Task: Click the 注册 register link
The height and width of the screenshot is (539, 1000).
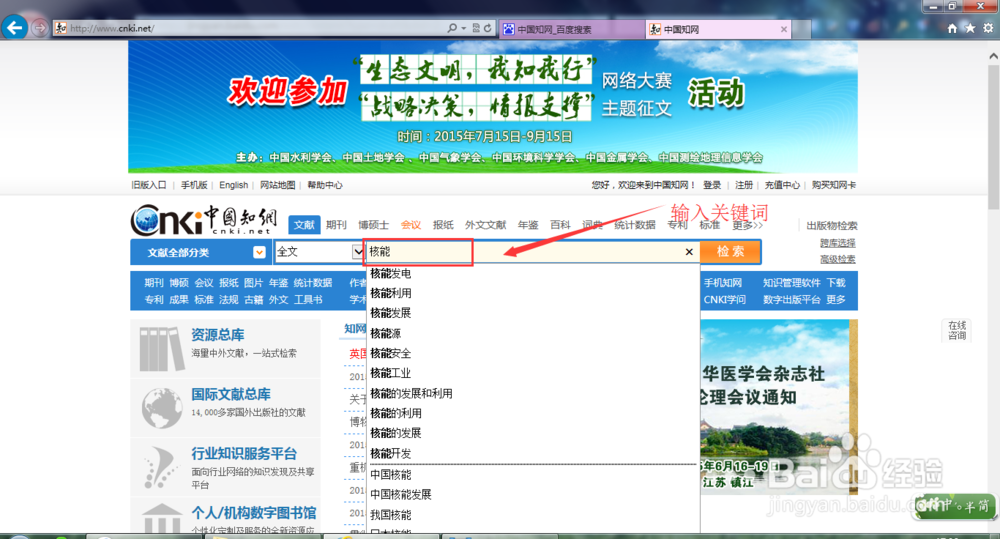Action: coord(744,185)
